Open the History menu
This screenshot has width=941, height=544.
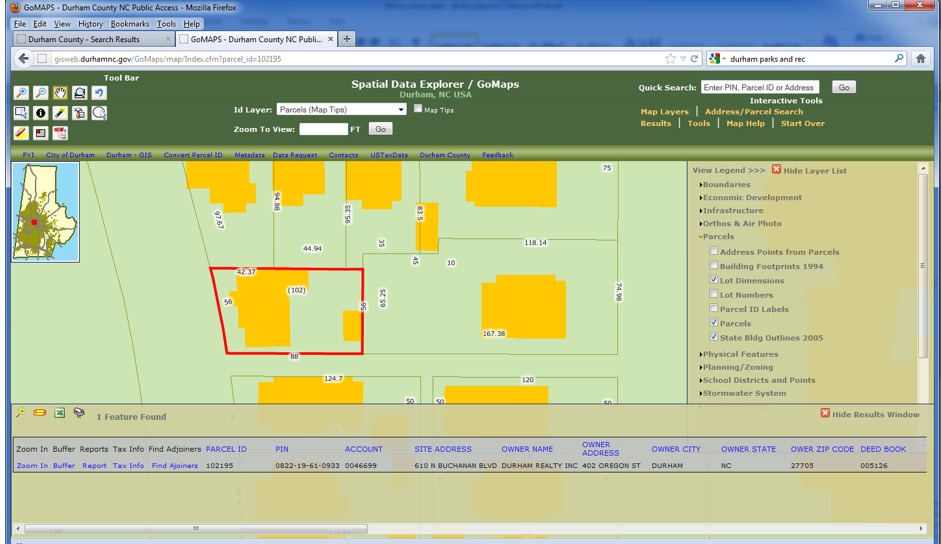click(91, 24)
